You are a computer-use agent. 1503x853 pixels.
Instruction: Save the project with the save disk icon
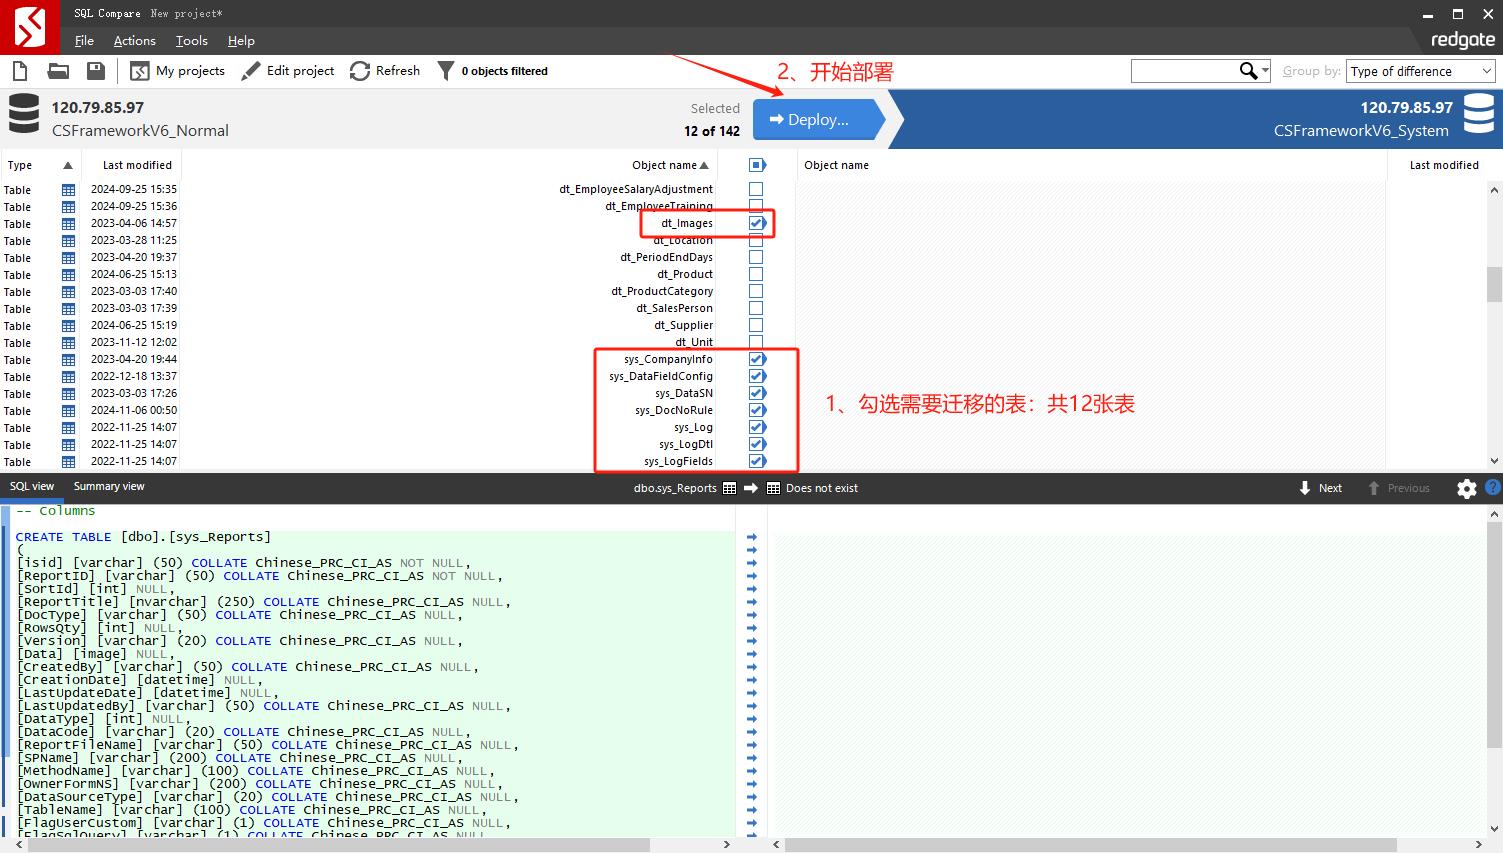(x=94, y=70)
